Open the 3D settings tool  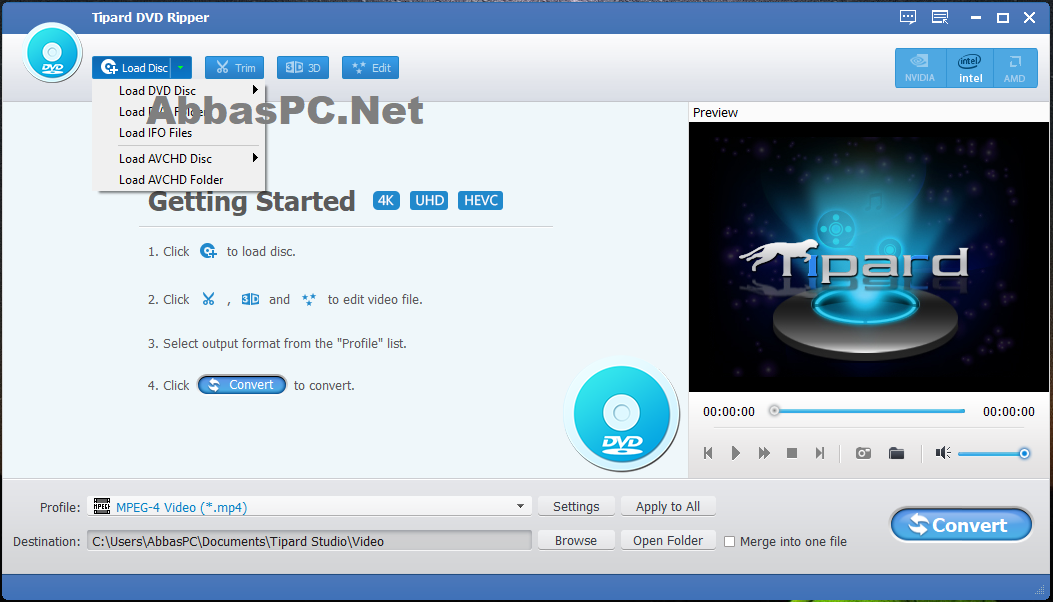(x=303, y=68)
